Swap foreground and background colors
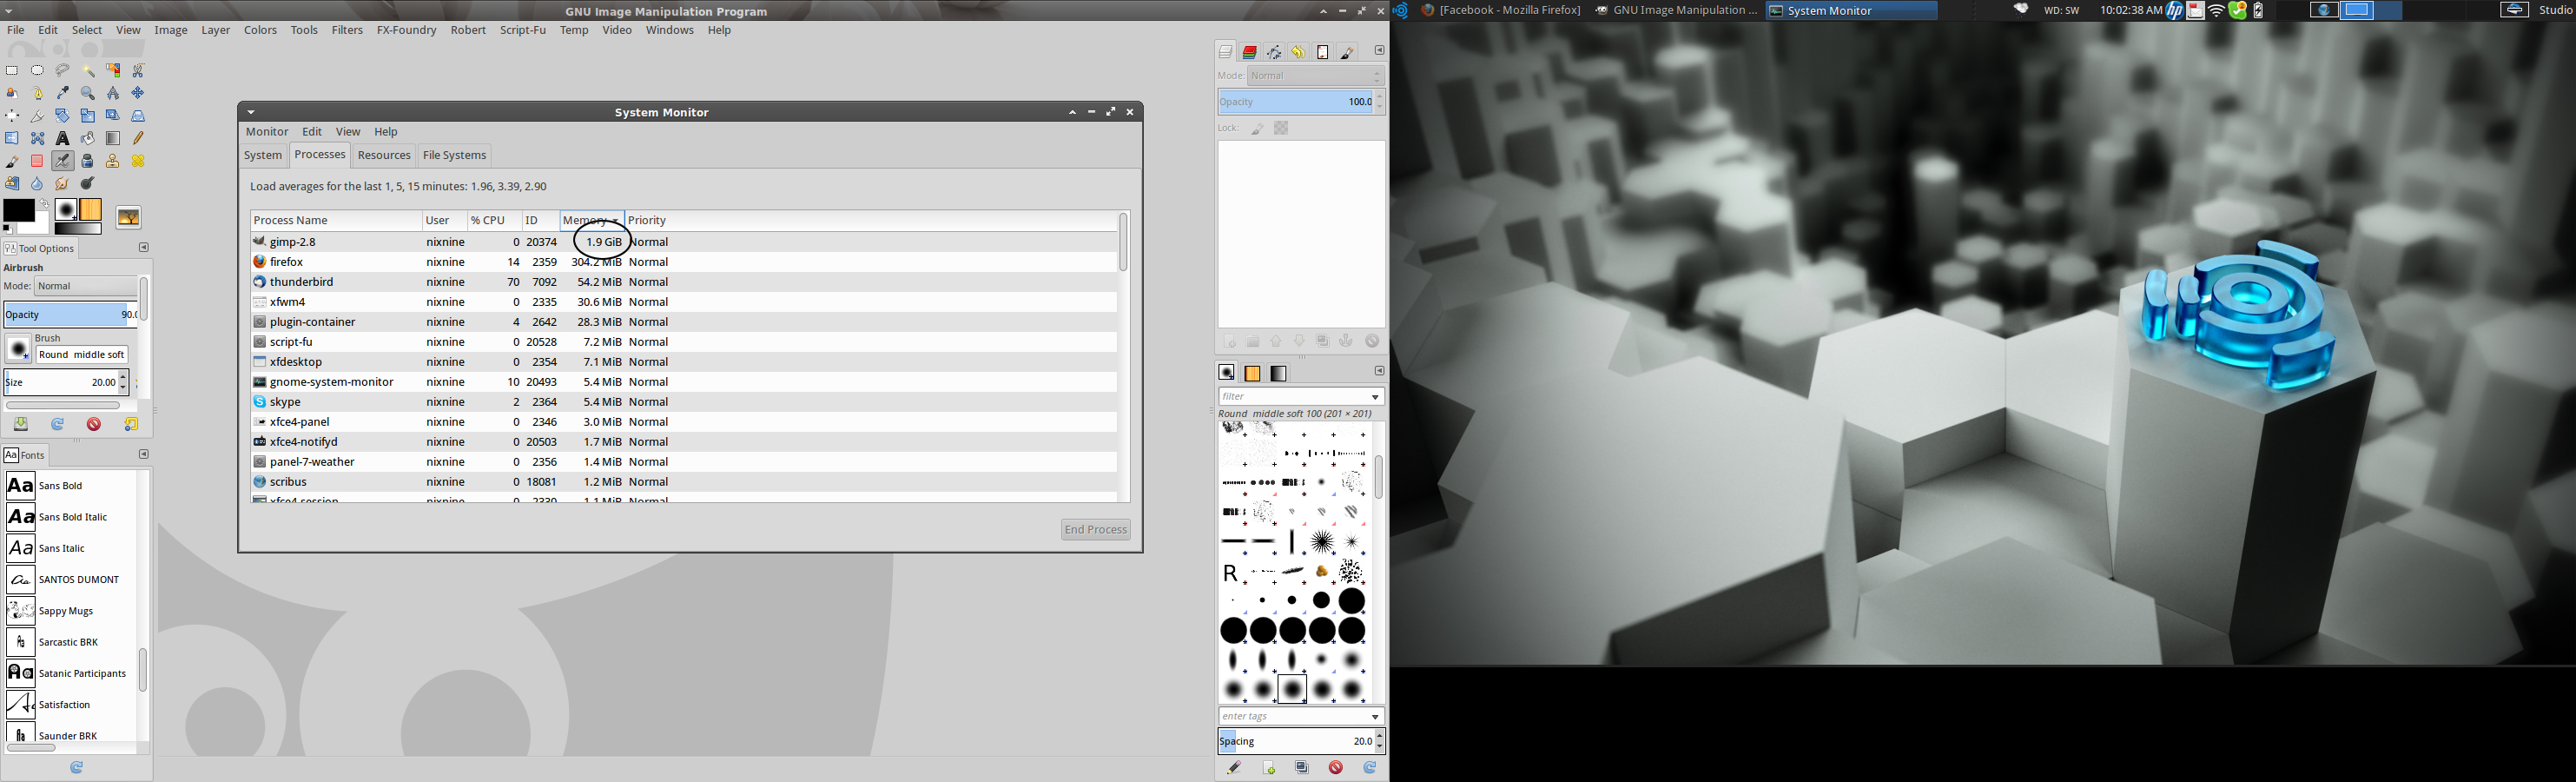 tap(44, 203)
